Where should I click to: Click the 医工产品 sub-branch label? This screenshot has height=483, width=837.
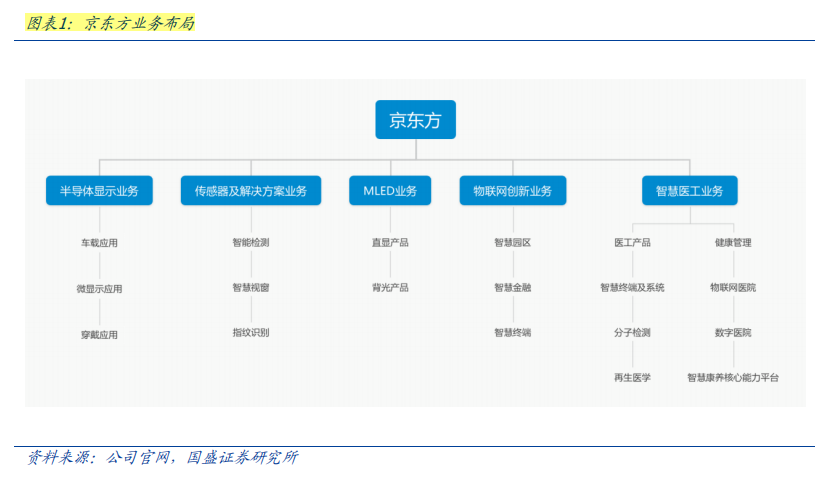[633, 242]
